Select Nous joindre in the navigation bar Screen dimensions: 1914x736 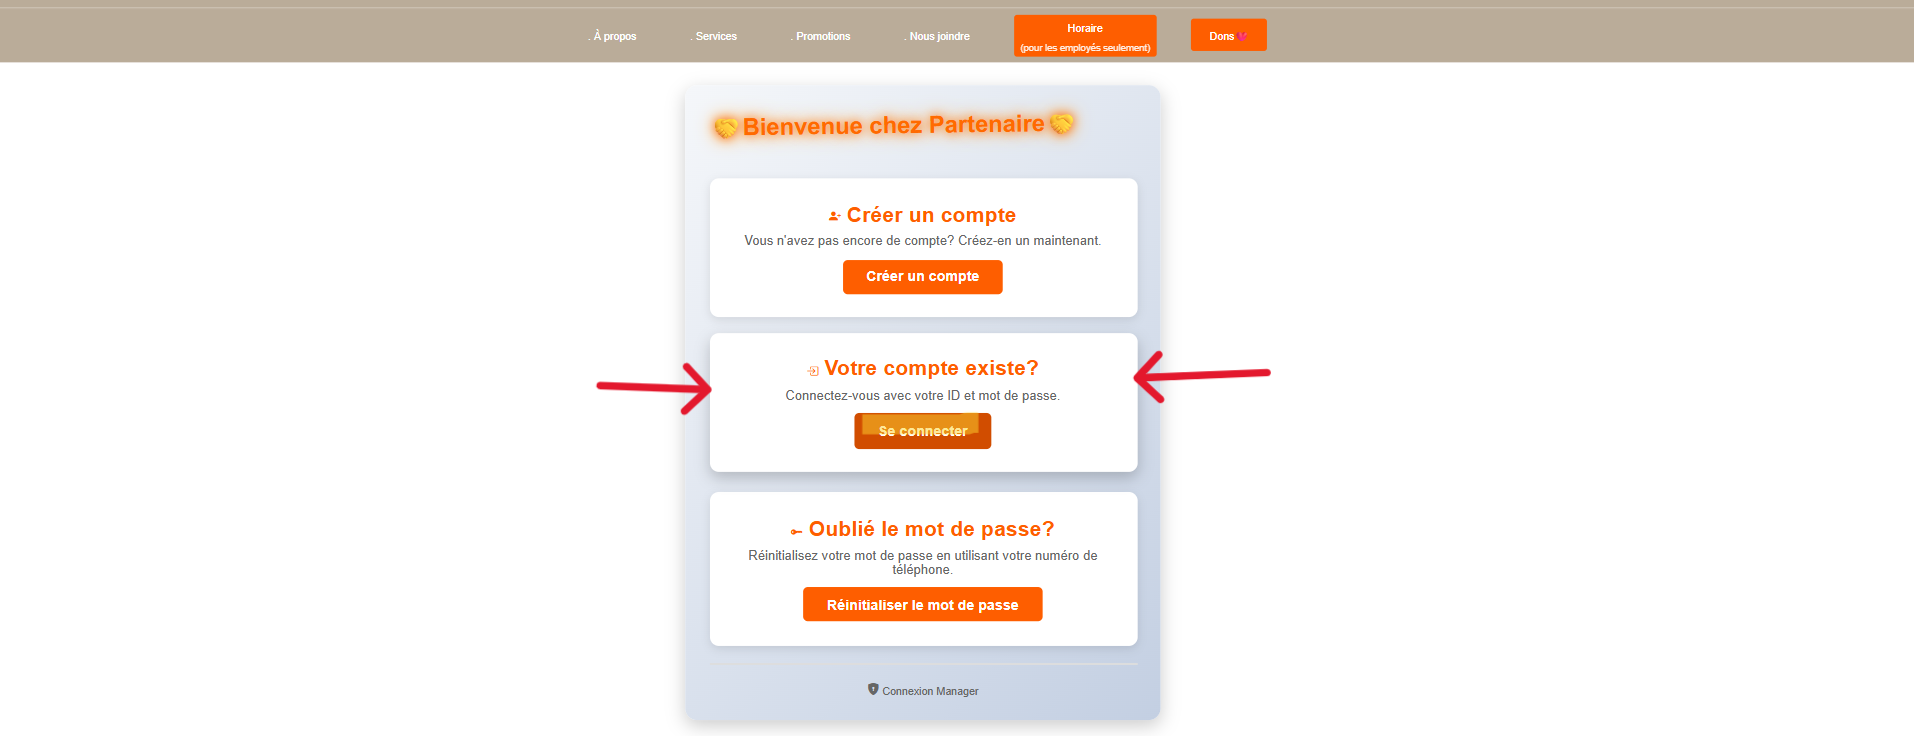click(937, 36)
